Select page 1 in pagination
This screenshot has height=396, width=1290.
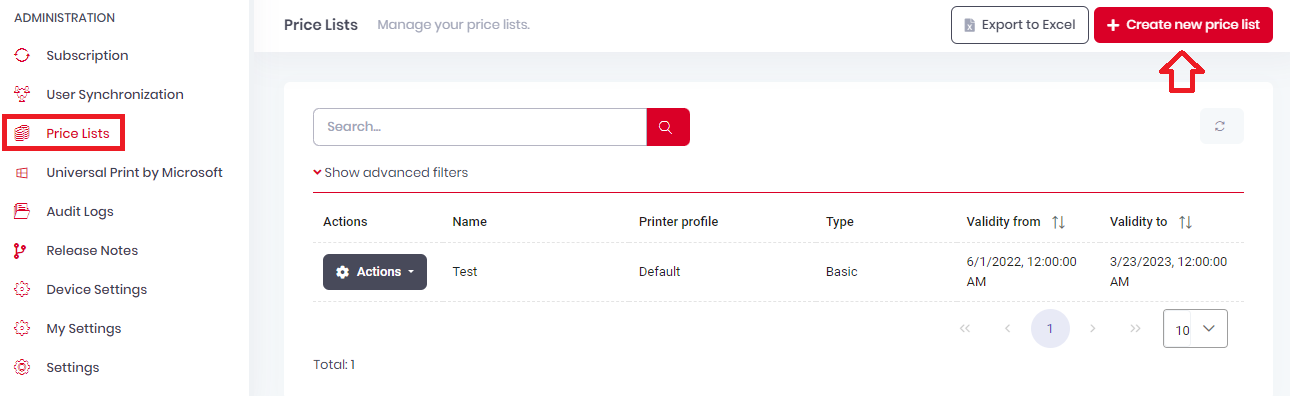tap(1050, 328)
